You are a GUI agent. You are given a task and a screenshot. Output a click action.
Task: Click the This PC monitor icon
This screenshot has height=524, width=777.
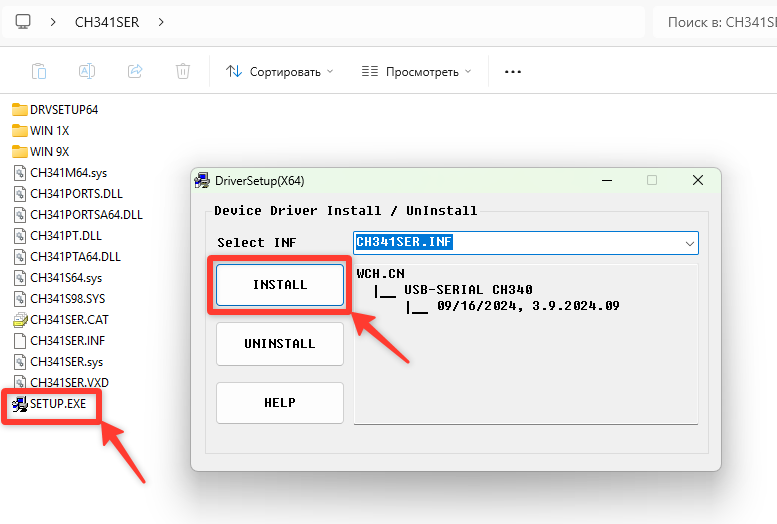tap(24, 21)
